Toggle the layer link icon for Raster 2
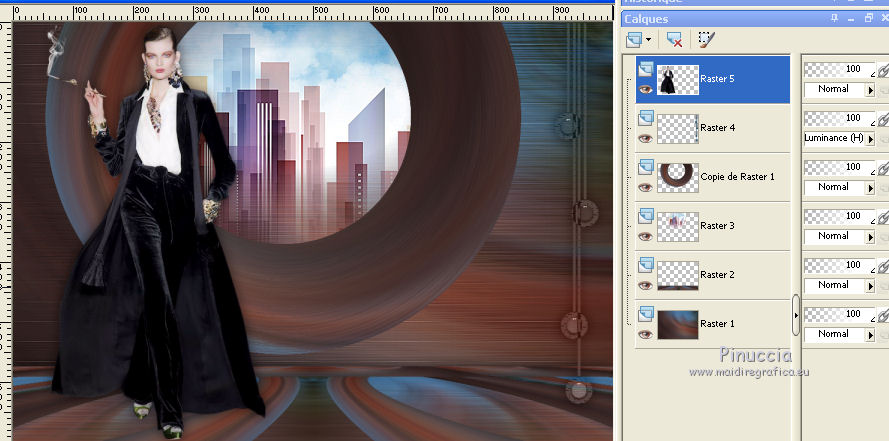 click(x=883, y=266)
